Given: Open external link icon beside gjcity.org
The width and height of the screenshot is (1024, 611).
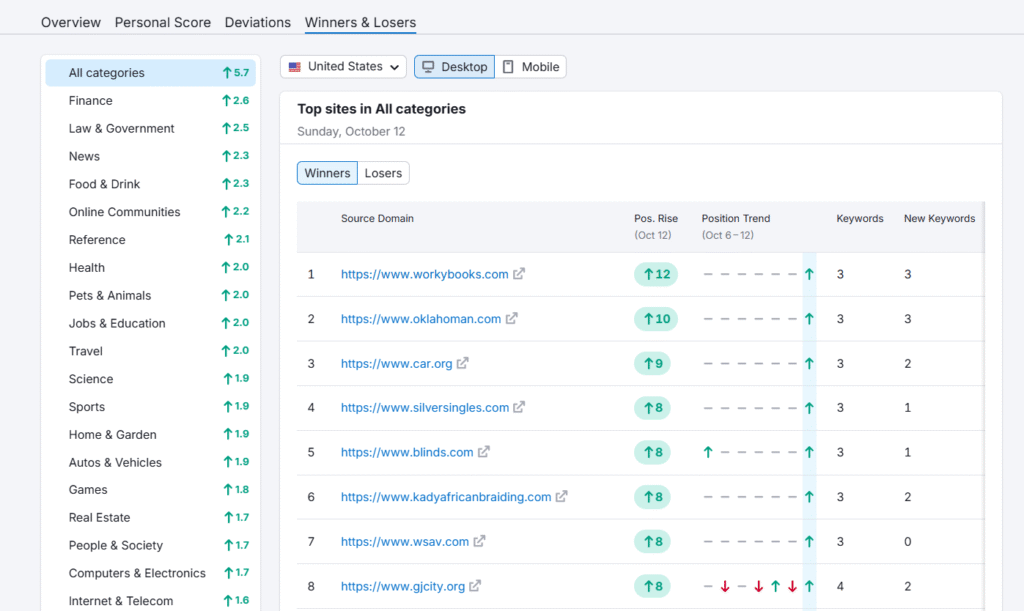Looking at the screenshot, I should [475, 586].
